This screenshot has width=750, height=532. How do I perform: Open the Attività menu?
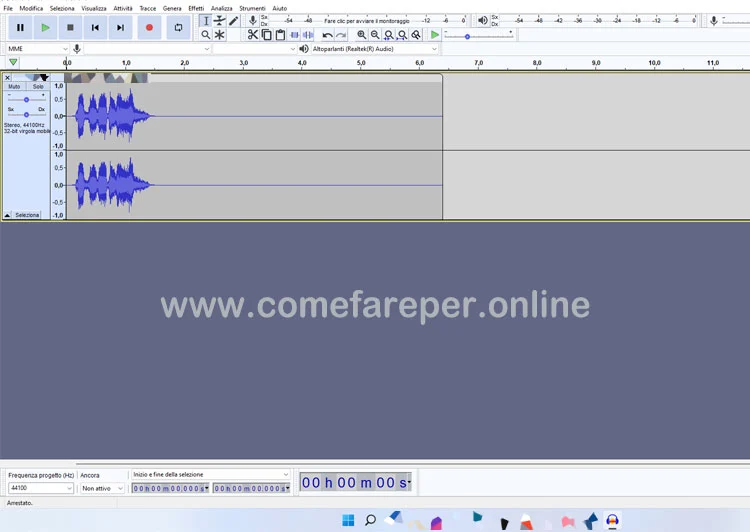pyautogui.click(x=123, y=8)
